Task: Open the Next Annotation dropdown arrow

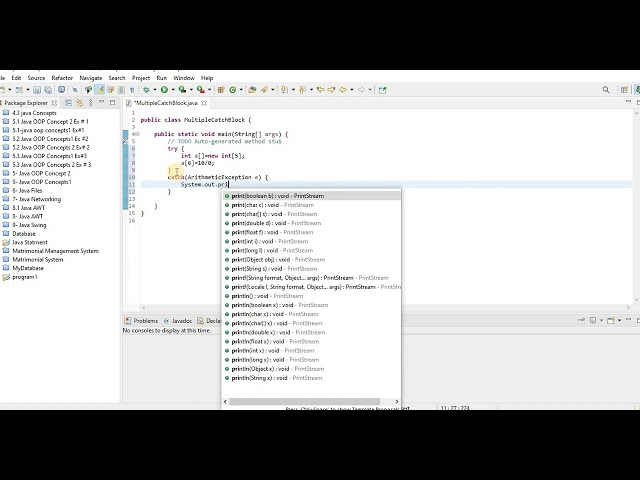Action: (293, 90)
